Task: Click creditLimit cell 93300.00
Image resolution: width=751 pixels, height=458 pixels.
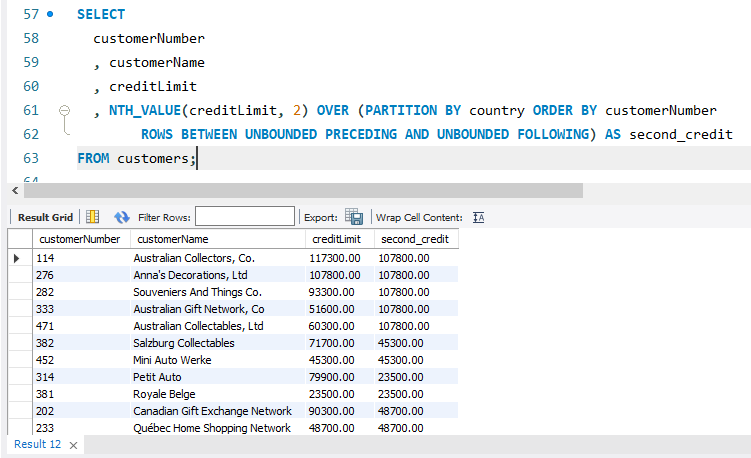Action: pyautogui.click(x=340, y=292)
